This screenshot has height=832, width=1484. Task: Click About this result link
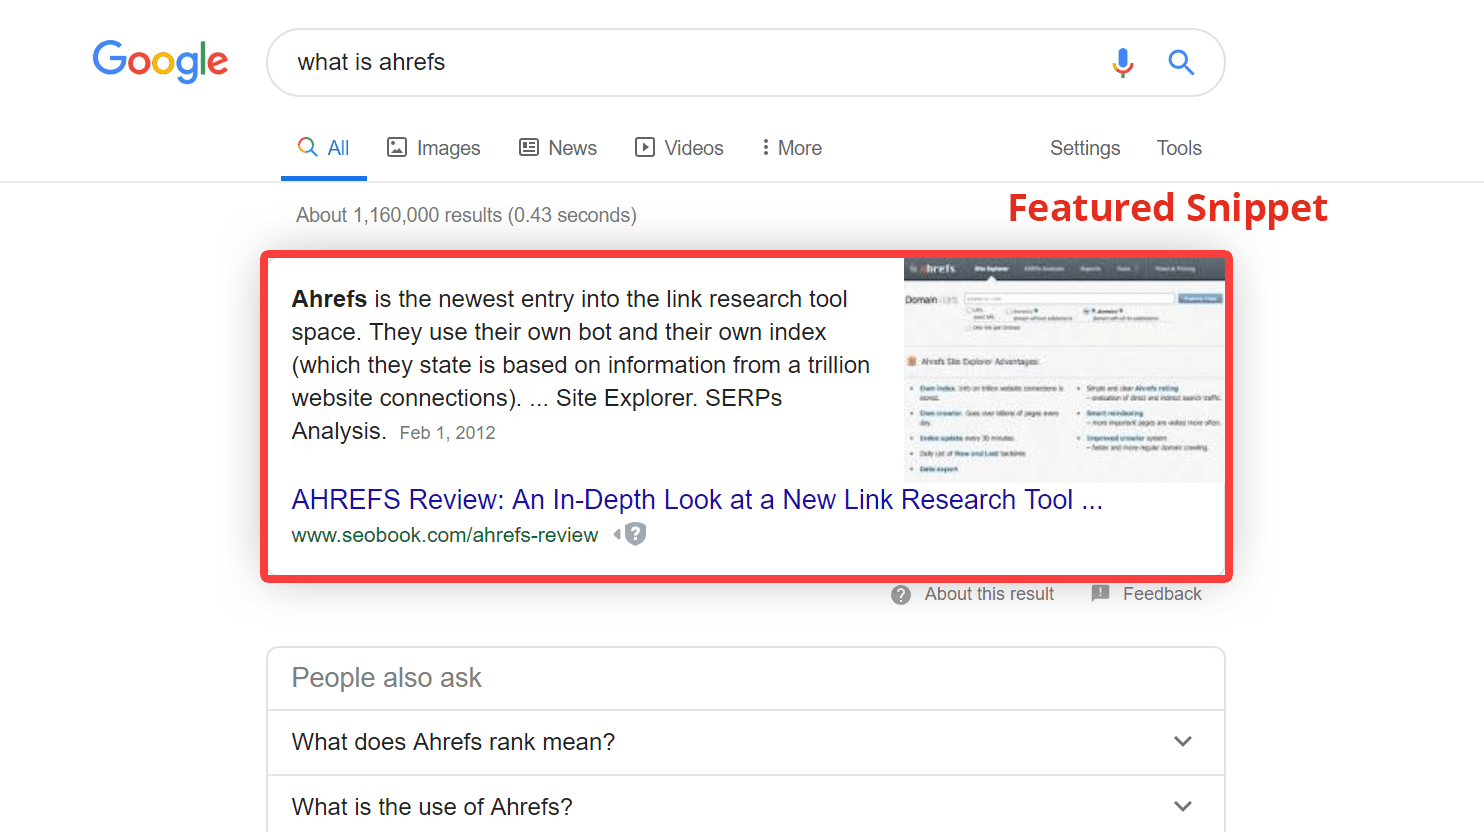[989, 594]
